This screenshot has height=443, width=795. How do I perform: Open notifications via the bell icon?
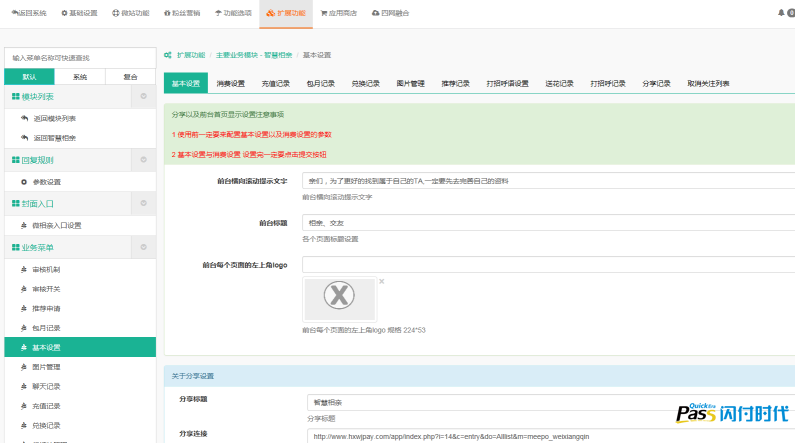pos(781,13)
